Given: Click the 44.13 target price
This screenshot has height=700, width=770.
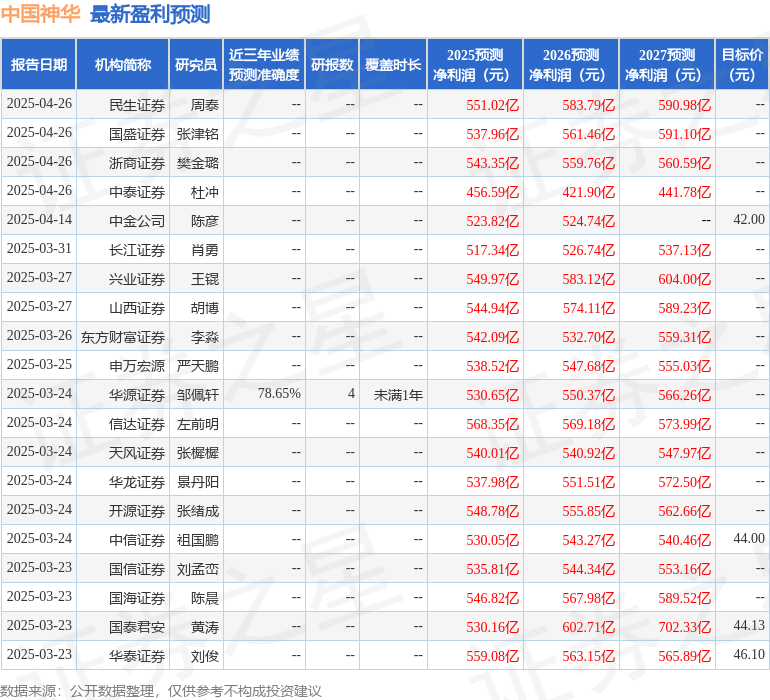Looking at the screenshot, I should coord(749,625).
